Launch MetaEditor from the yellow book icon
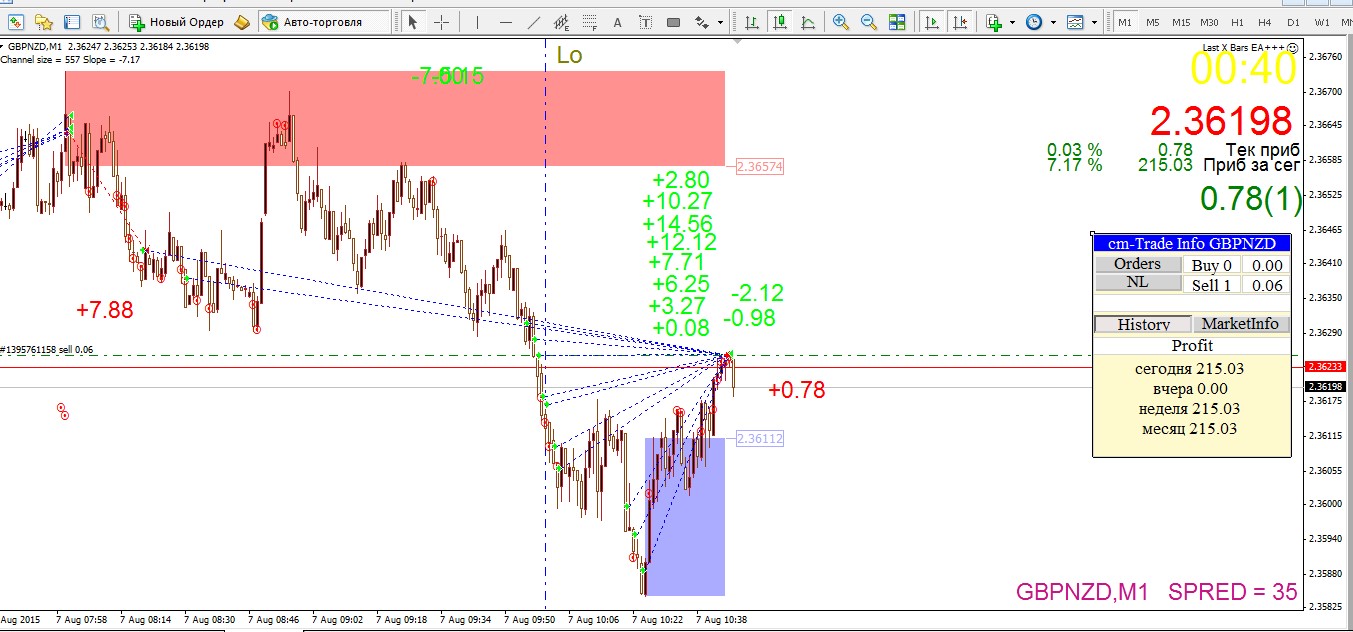1353x632 pixels. click(243, 21)
